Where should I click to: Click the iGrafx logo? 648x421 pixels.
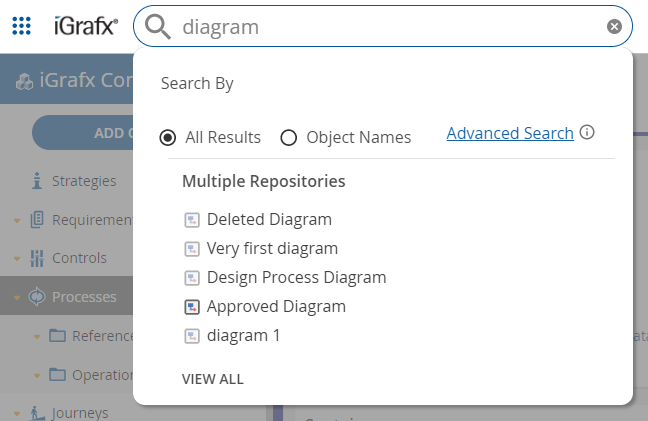85,27
